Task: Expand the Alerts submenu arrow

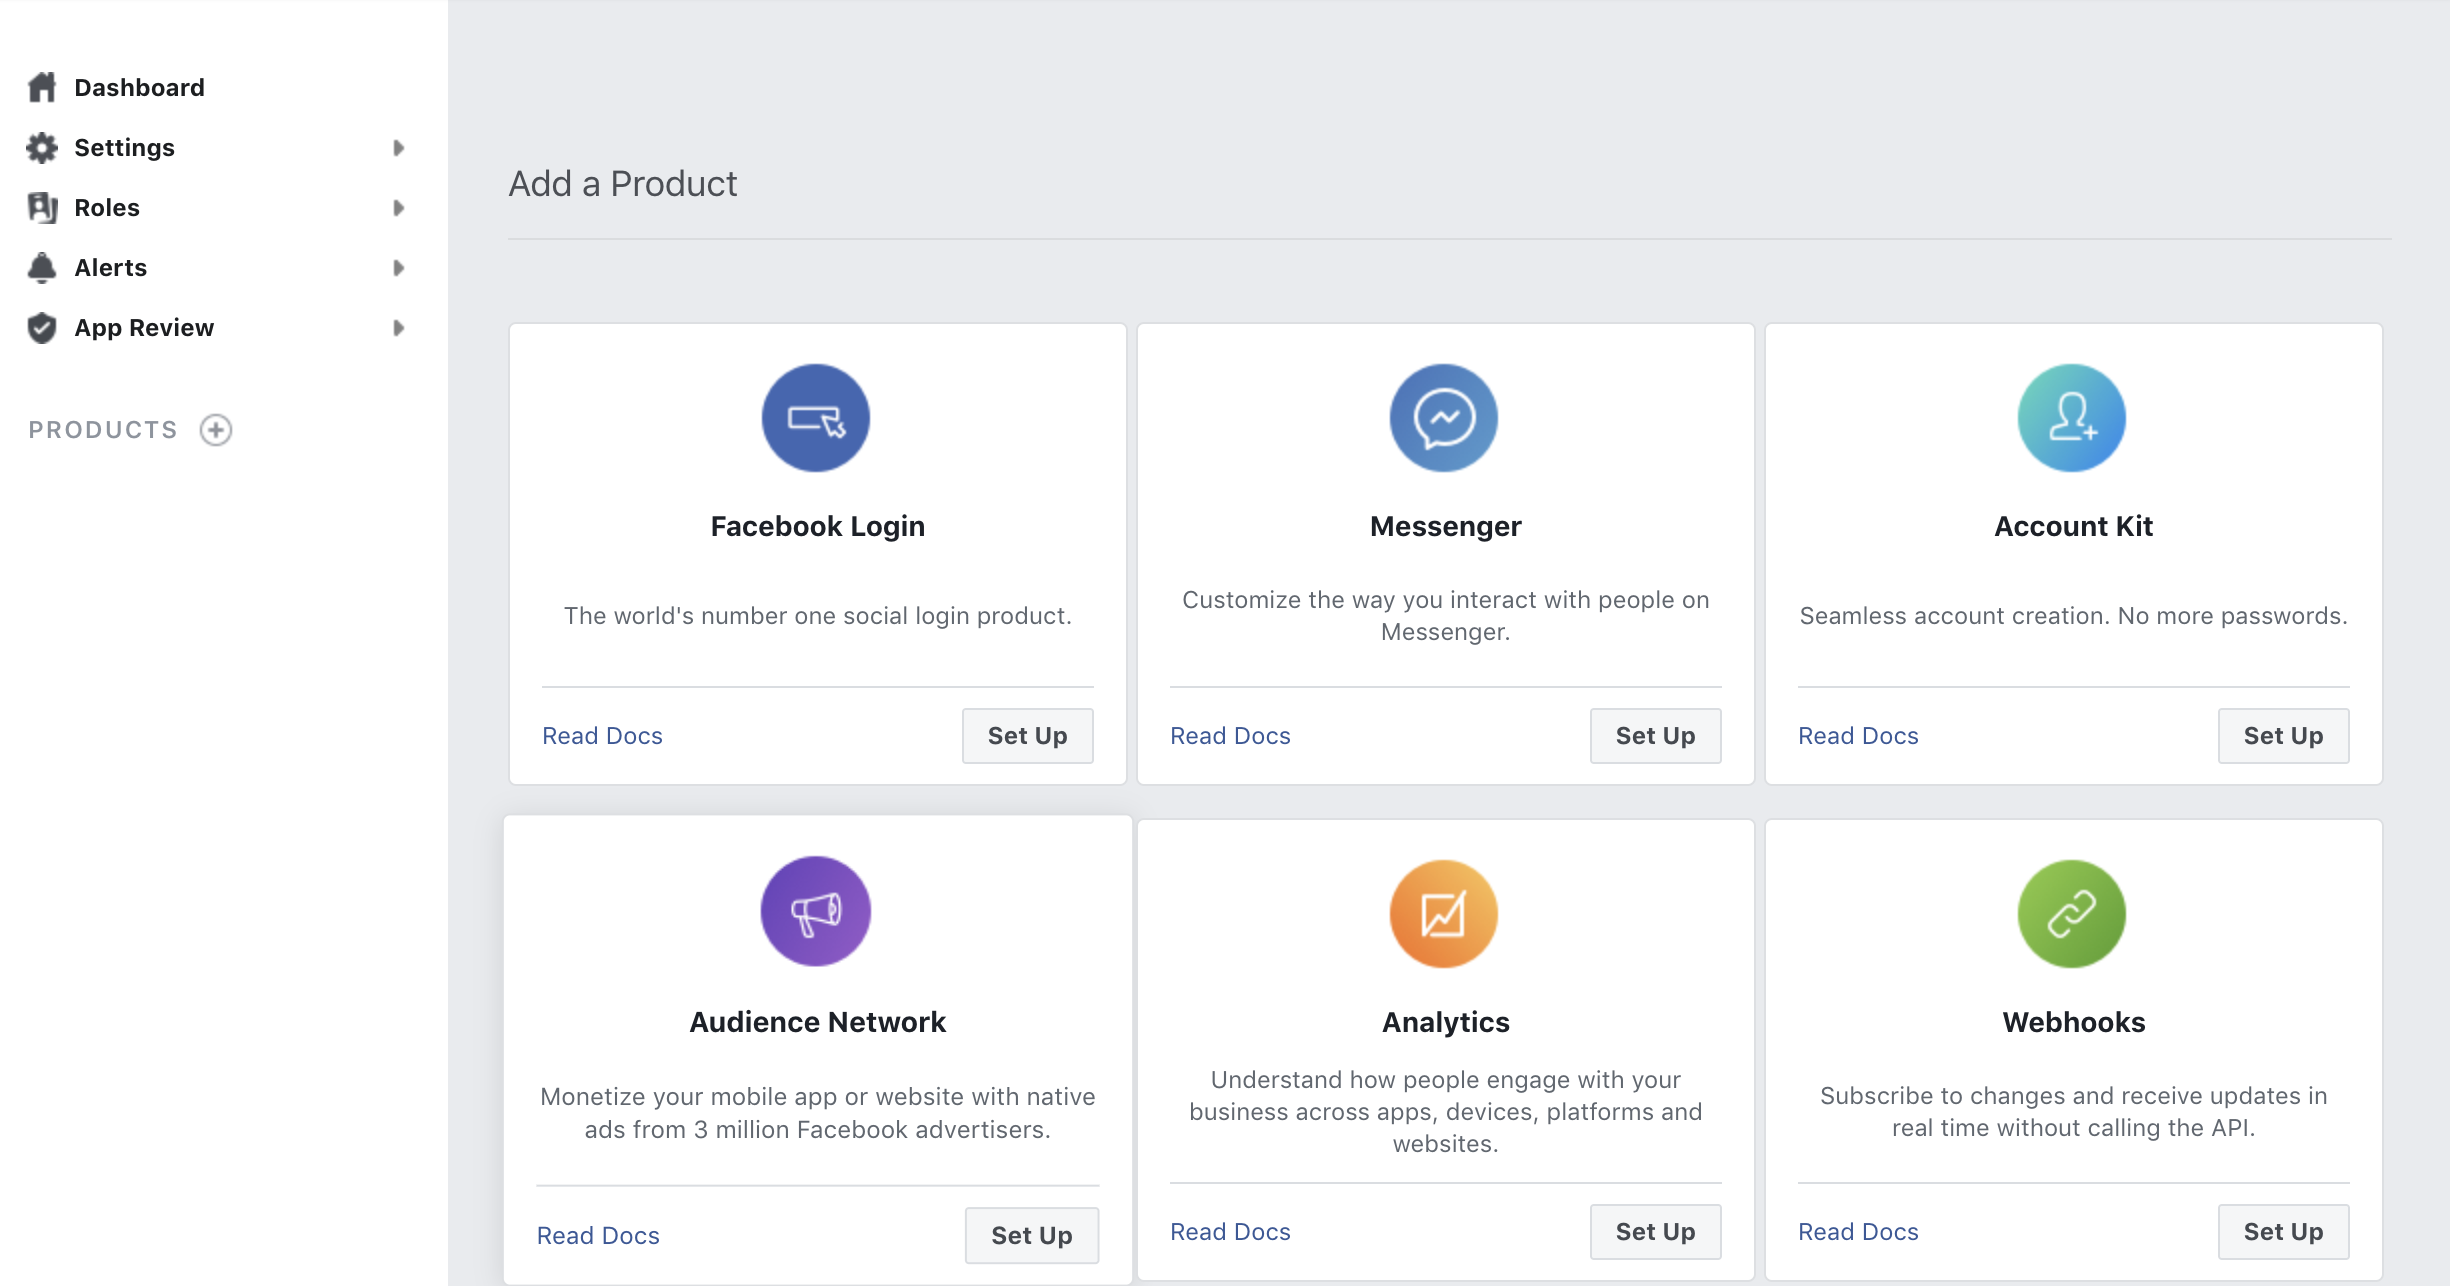Action: coord(398,268)
